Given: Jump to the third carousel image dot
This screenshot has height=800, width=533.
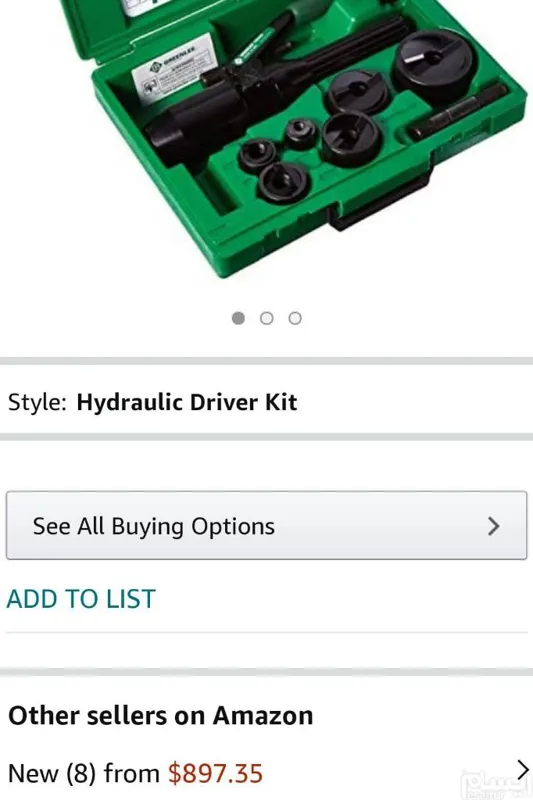Looking at the screenshot, I should [295, 318].
